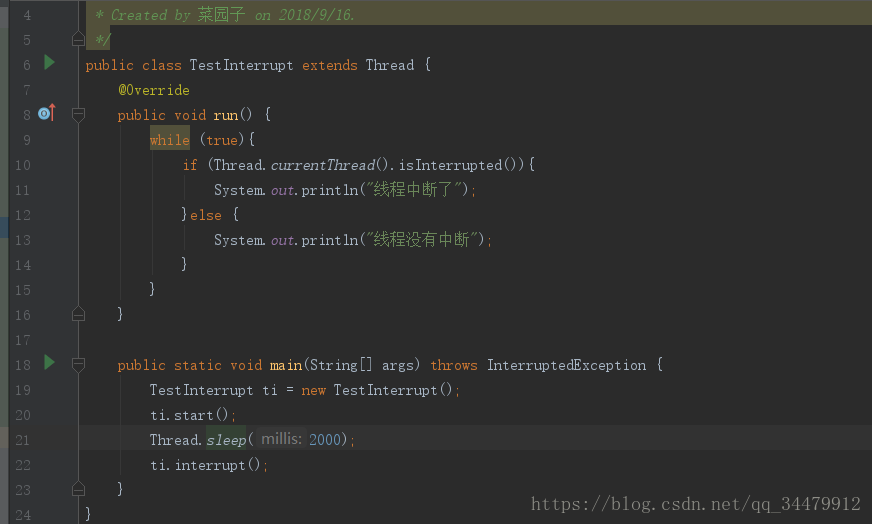Screen dimensions: 872x524
Task: Click 'String[] args' parameter
Action: (x=361, y=365)
